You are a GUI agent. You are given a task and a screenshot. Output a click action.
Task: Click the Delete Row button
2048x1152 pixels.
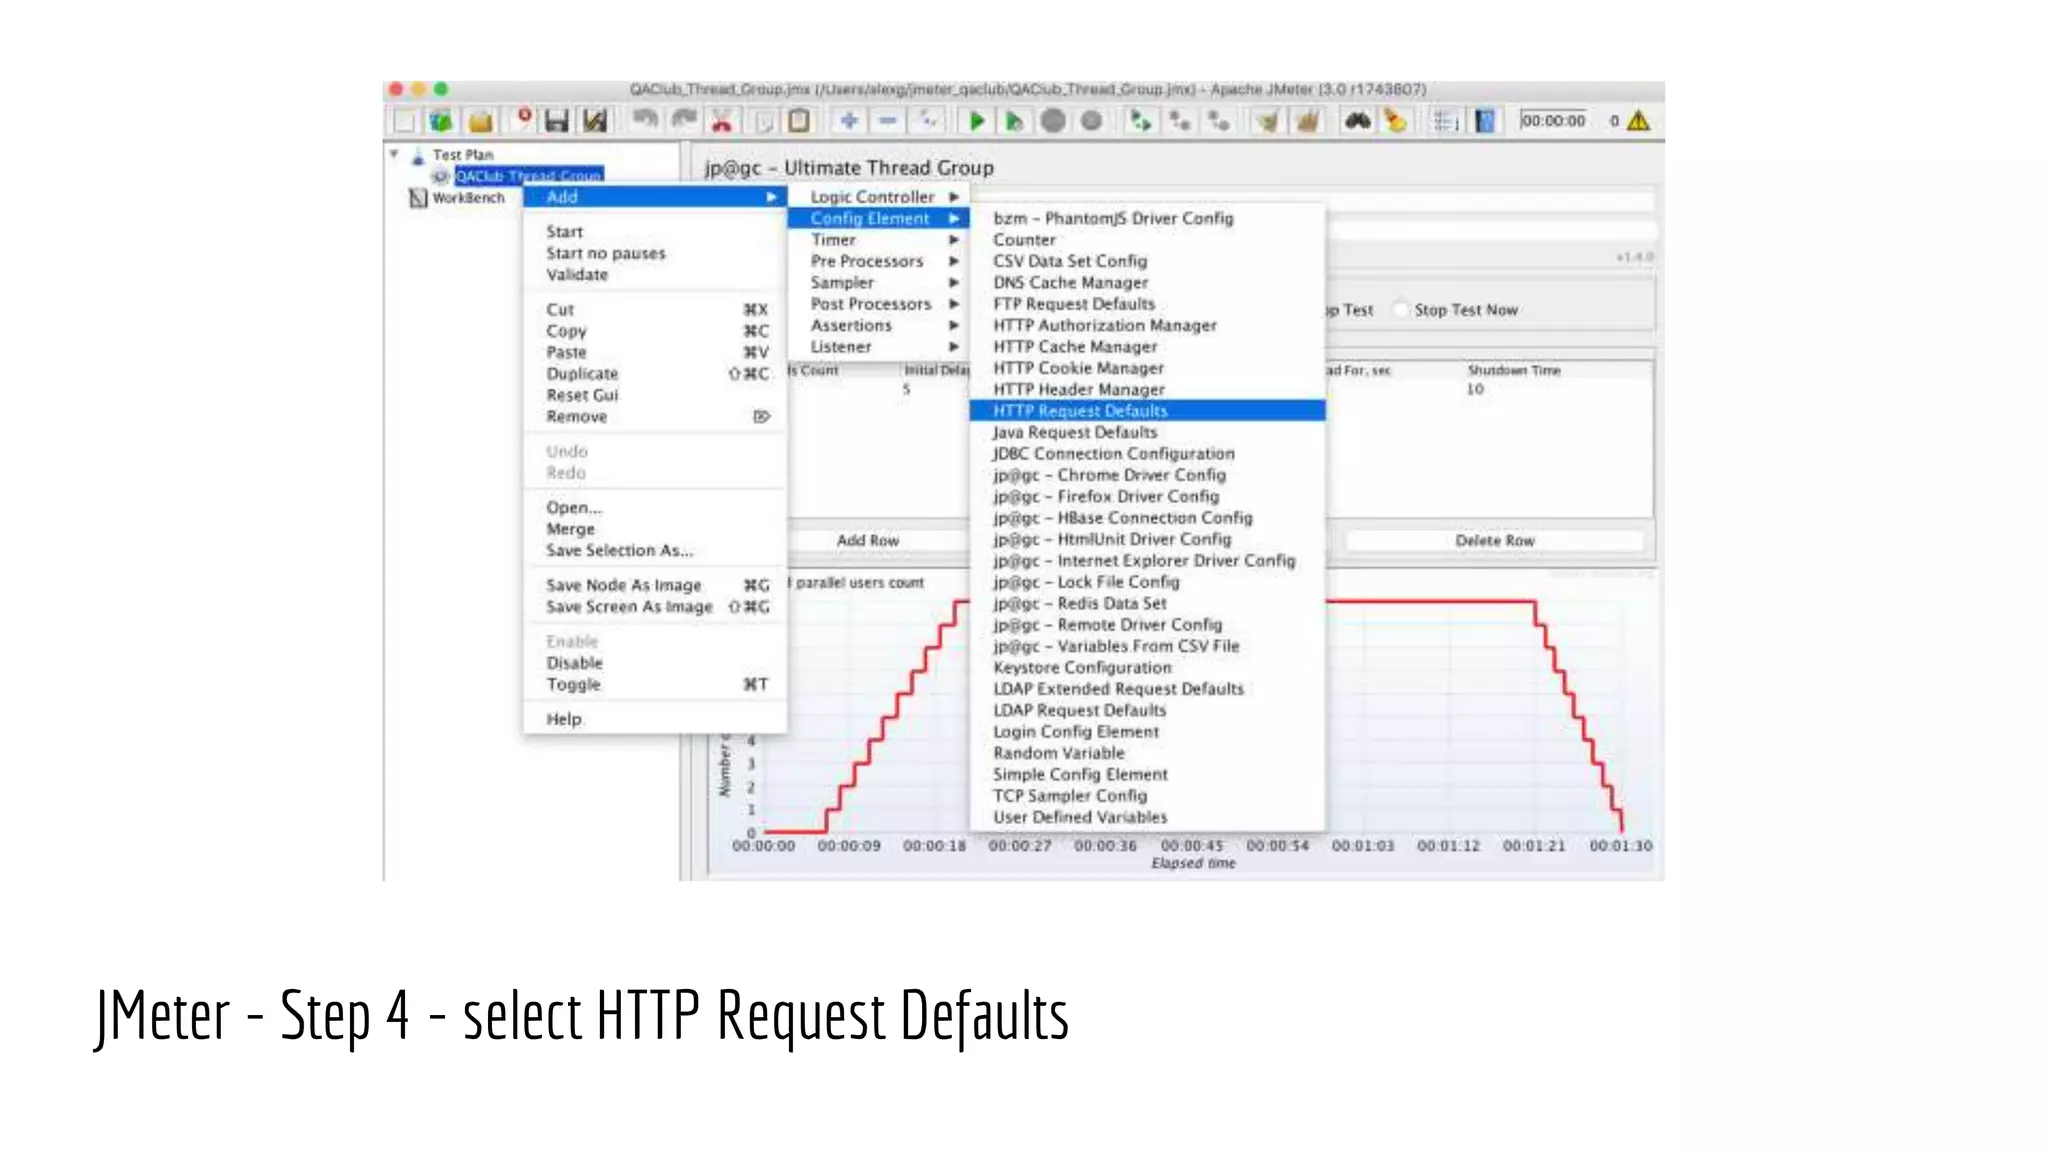(x=1494, y=541)
